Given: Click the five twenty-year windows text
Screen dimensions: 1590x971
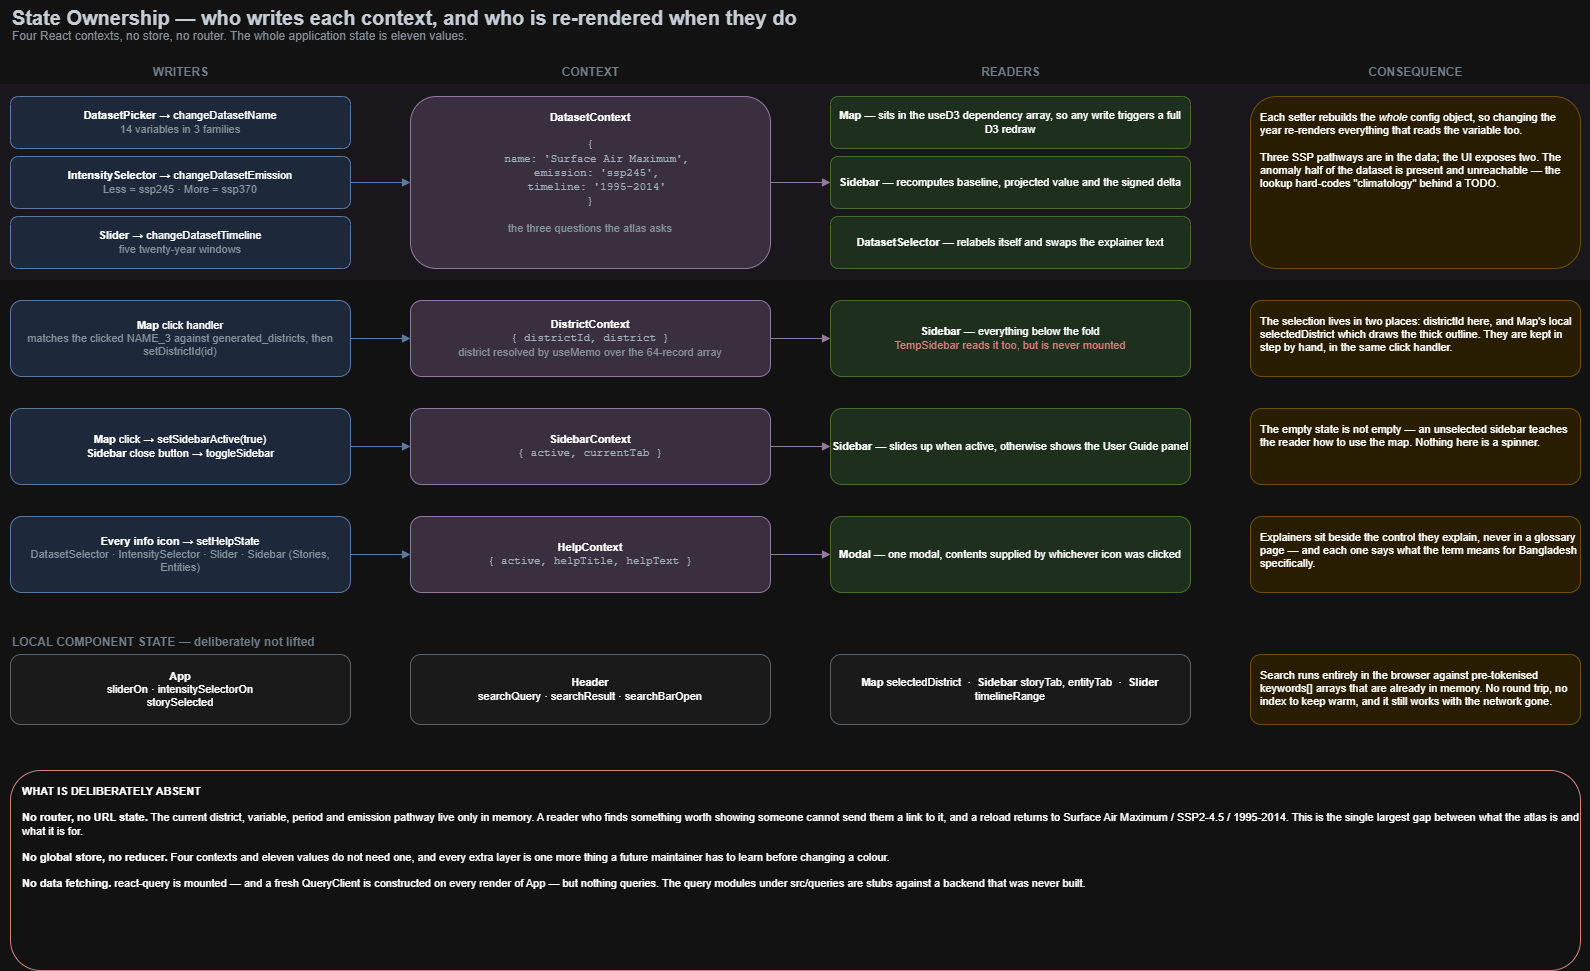Looking at the screenshot, I should (180, 249).
